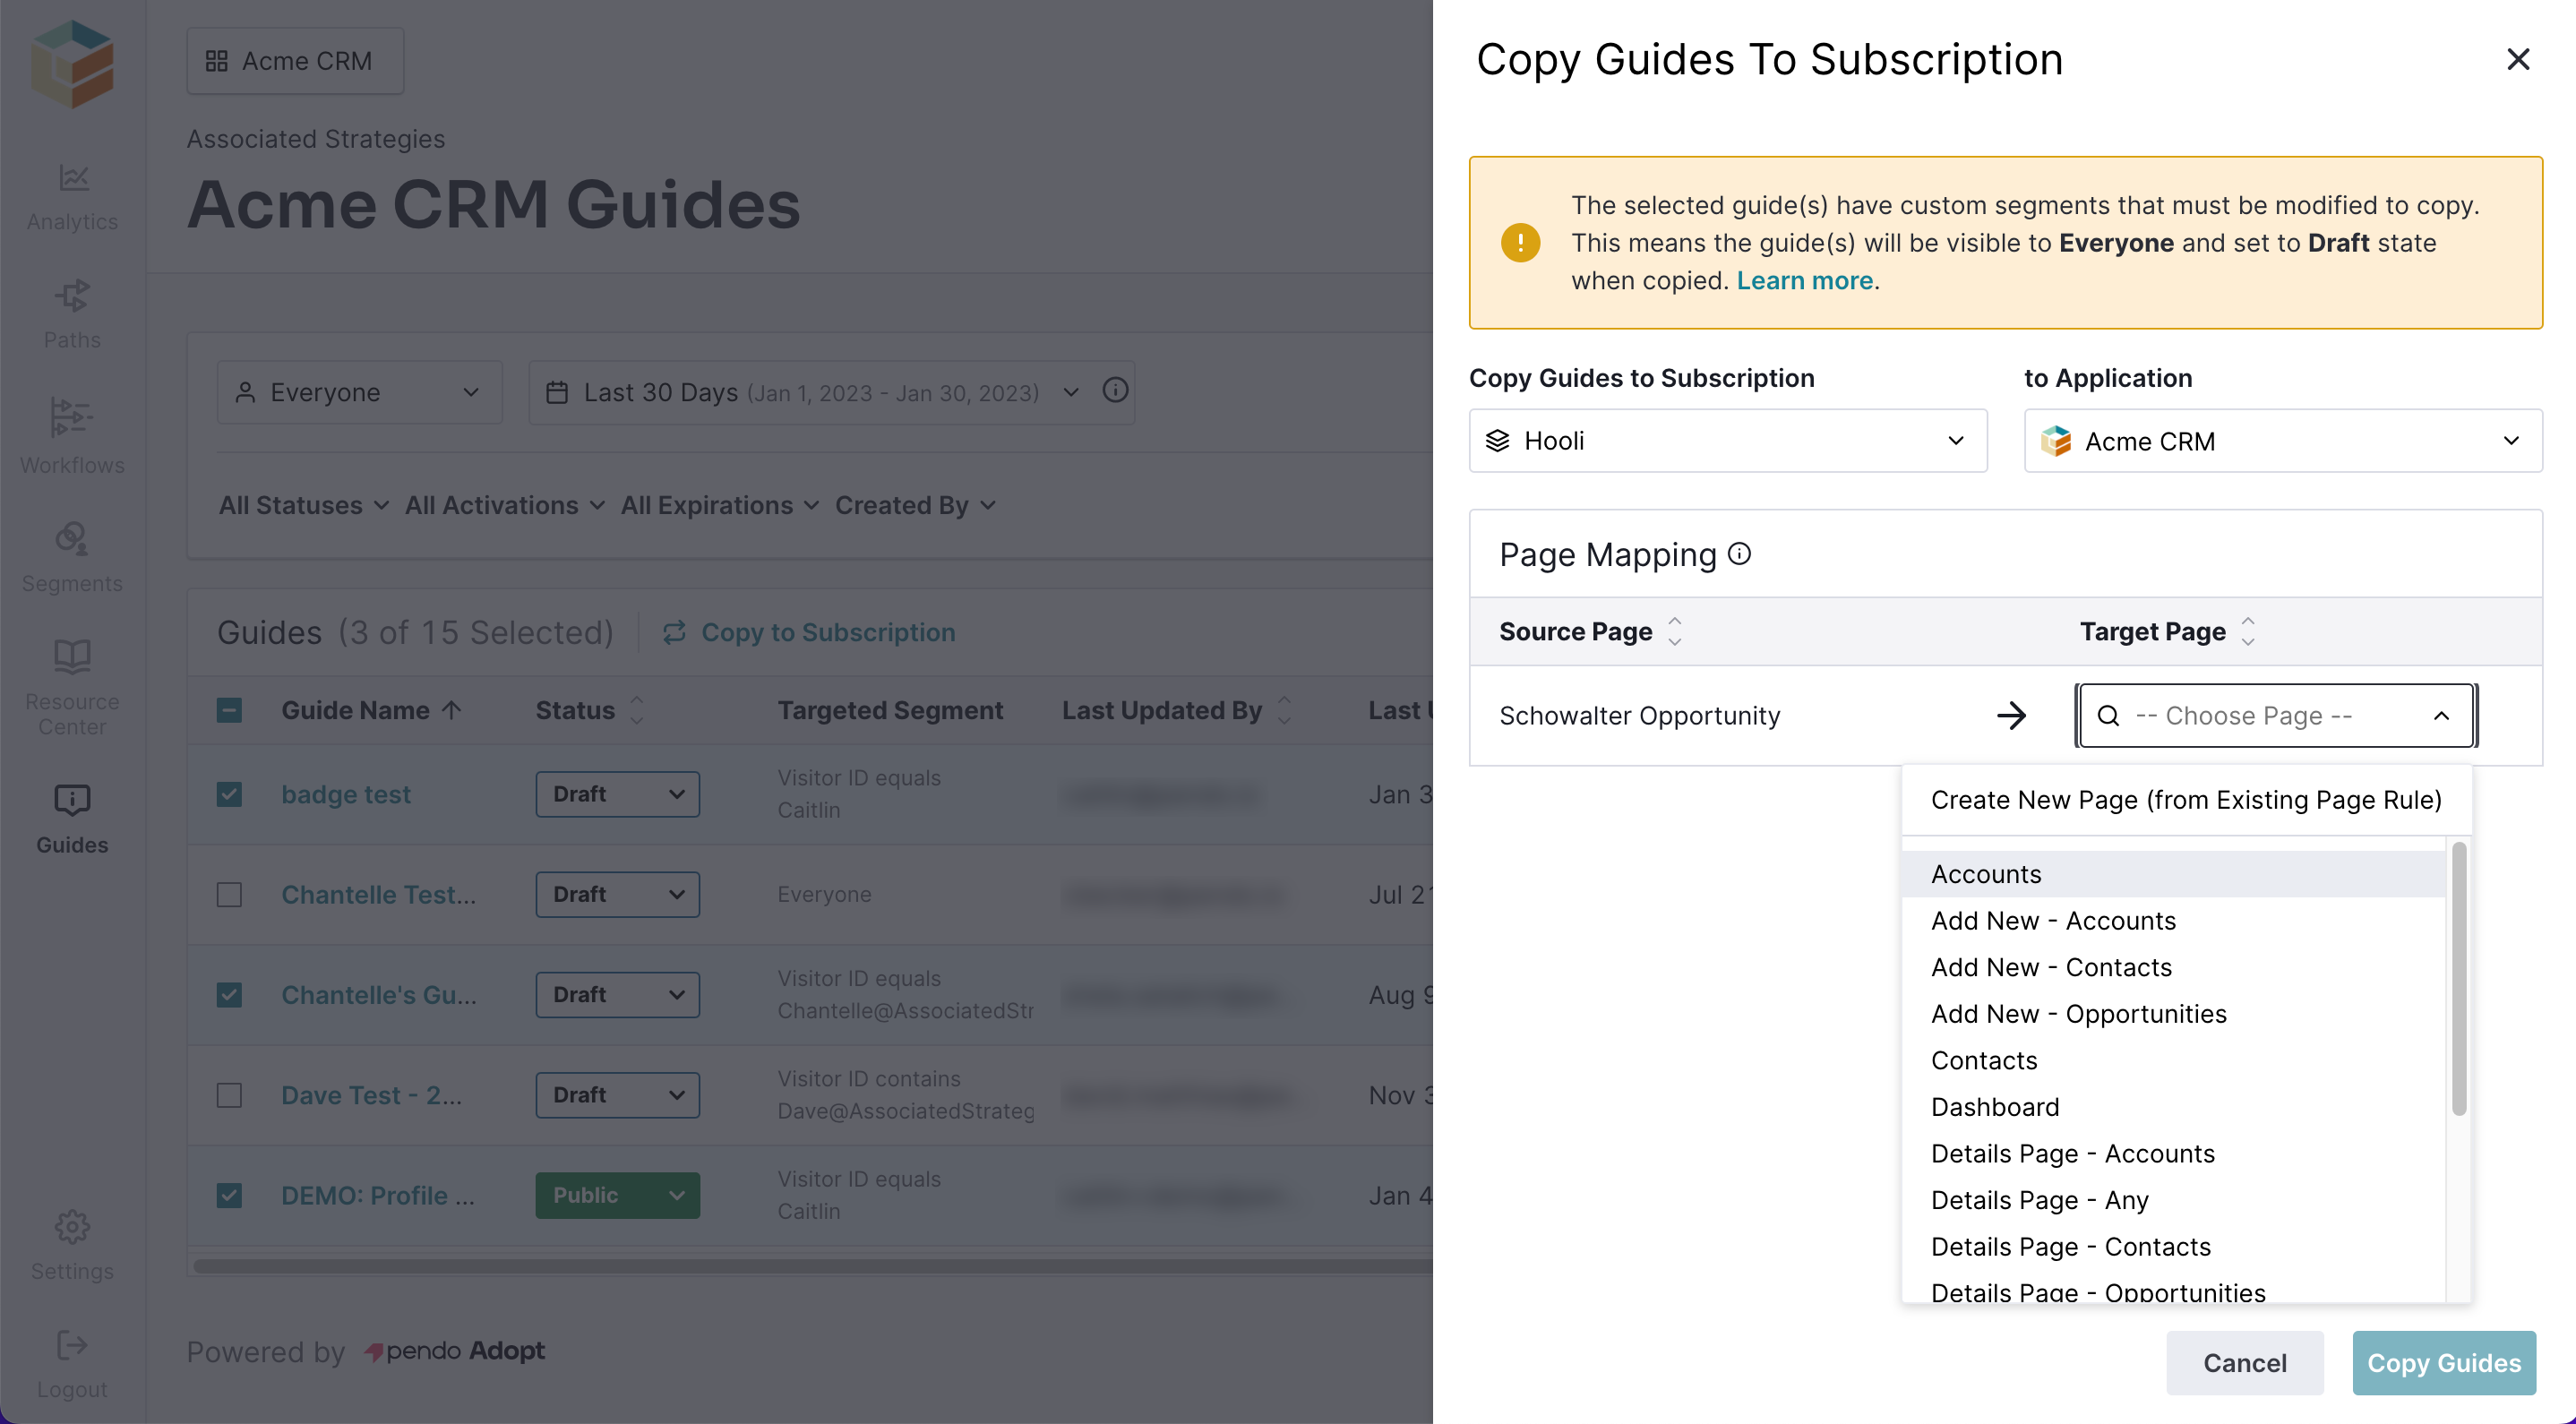Screen dimensions: 2576x1424
Task: Click the page list vertical scrollbar
Action: tap(2459, 980)
